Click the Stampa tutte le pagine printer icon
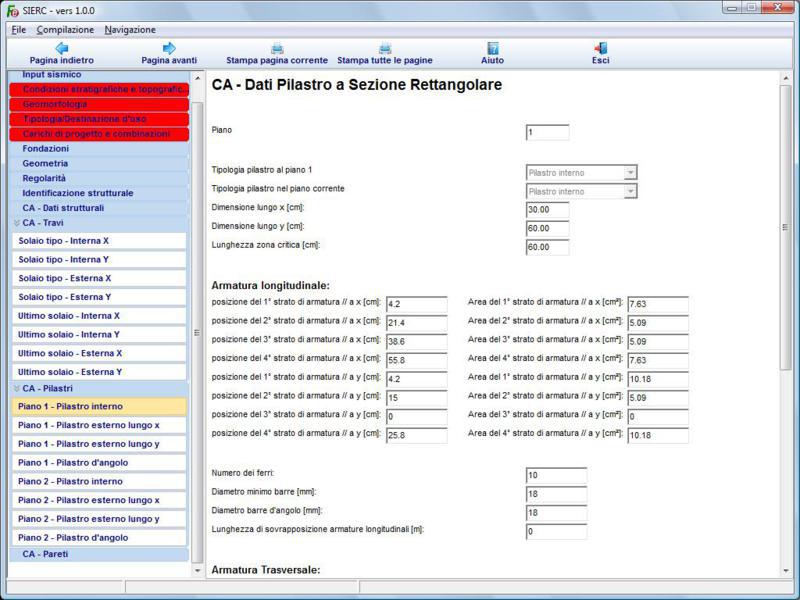Screen dimensions: 800x600 coord(385,48)
